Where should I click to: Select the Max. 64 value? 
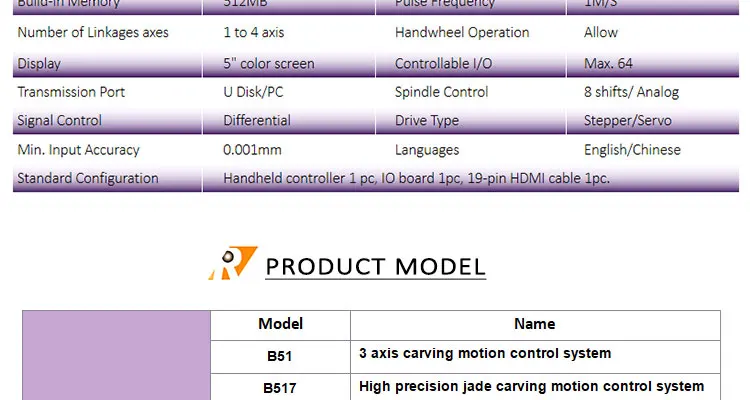[x=608, y=64]
